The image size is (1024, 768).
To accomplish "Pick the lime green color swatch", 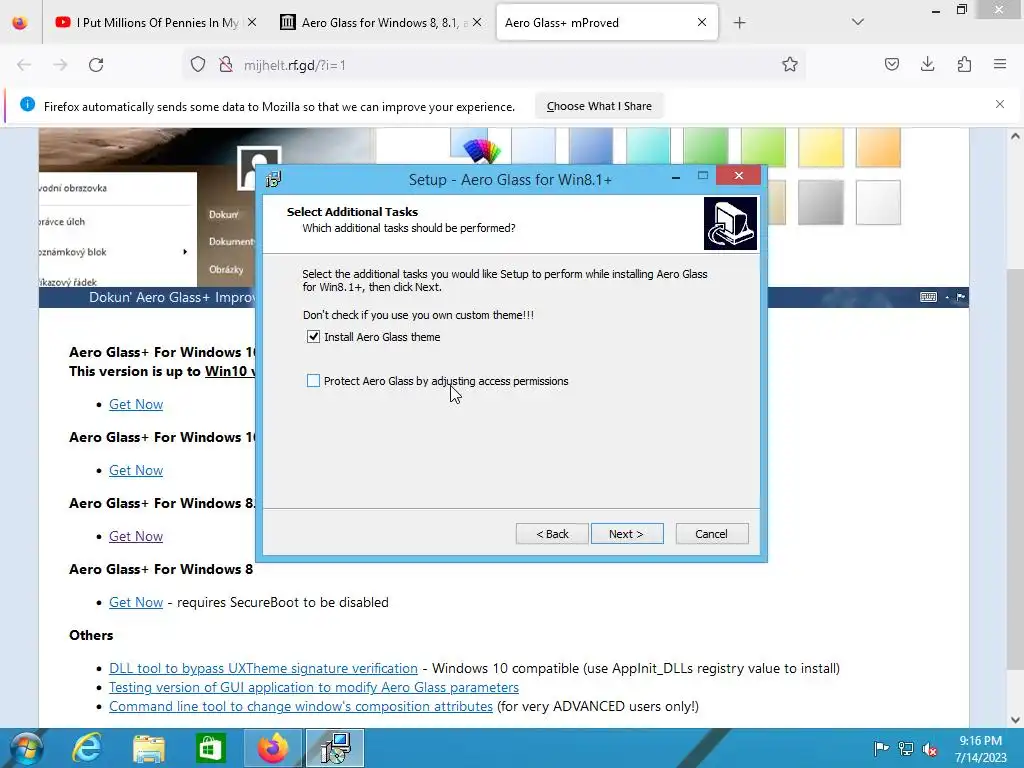I will (x=763, y=148).
